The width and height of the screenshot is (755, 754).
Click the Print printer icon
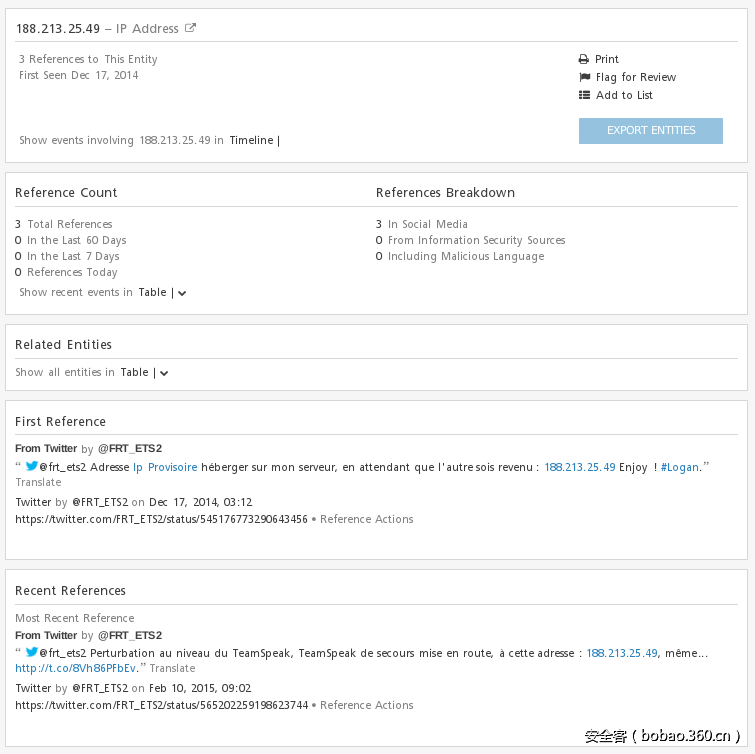pyautogui.click(x=584, y=59)
